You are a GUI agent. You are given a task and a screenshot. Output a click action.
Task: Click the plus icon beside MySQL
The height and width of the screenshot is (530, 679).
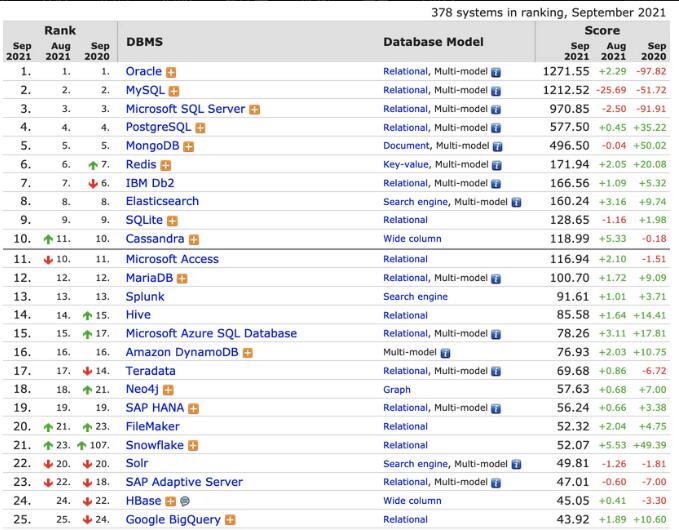click(174, 91)
